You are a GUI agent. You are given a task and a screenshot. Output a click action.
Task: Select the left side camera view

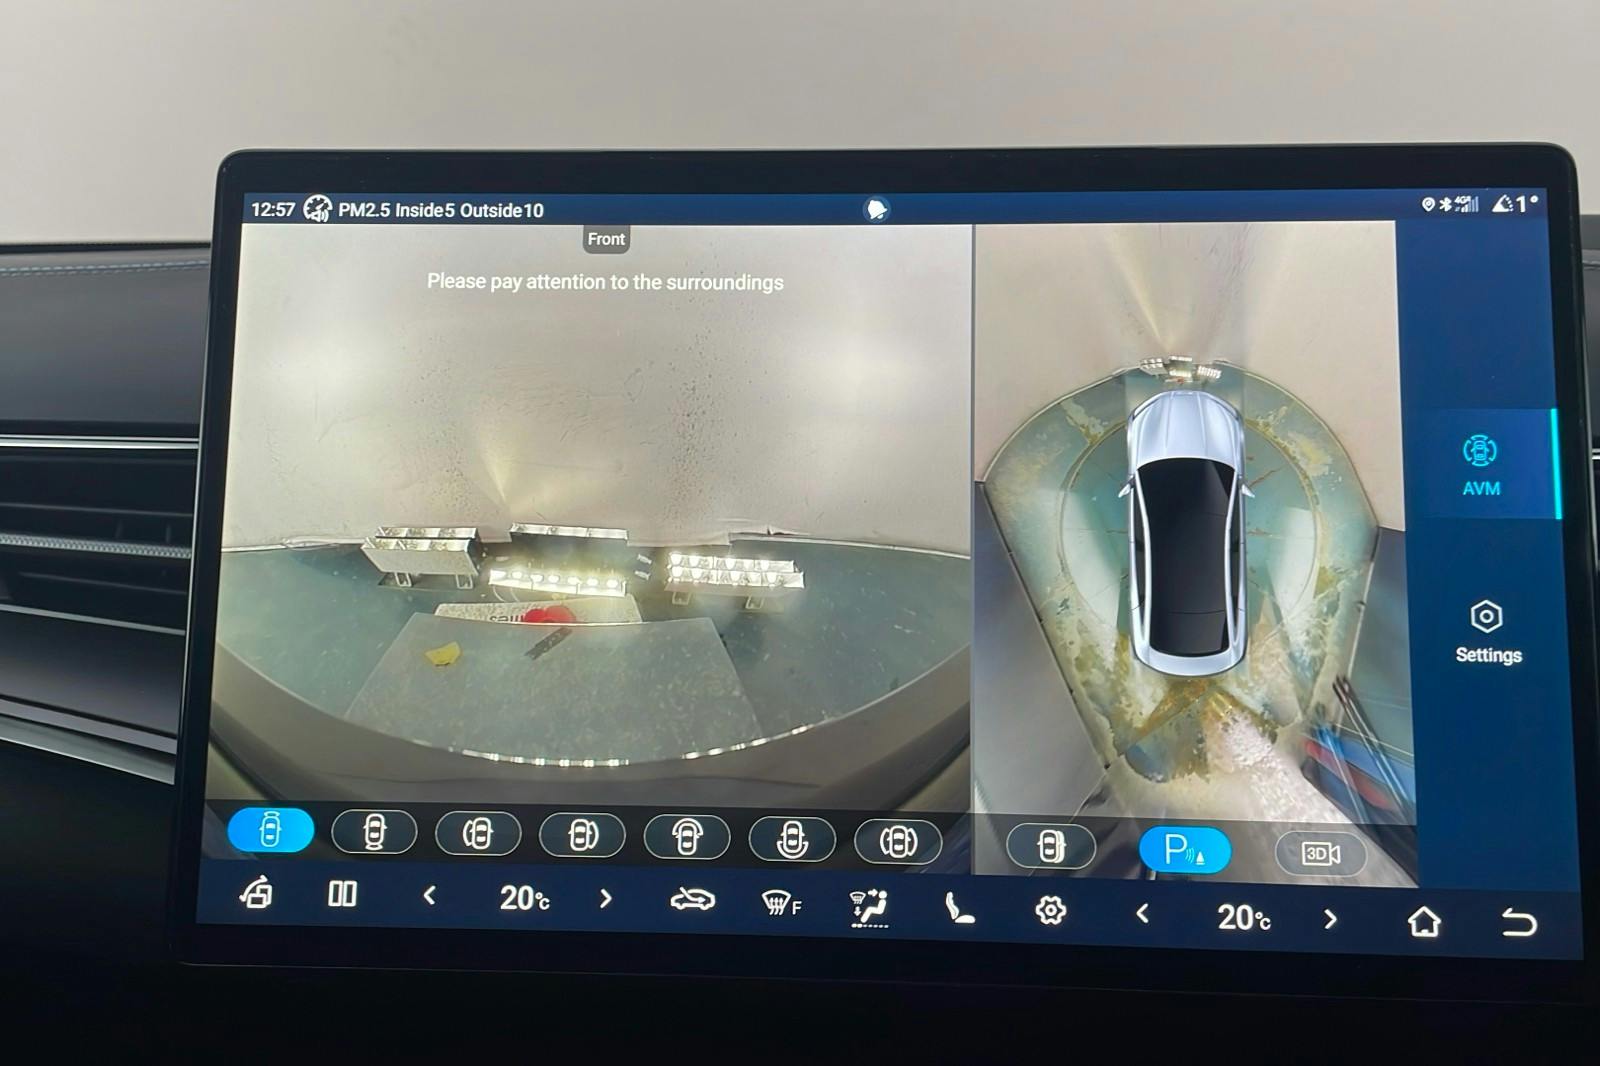pyautogui.click(x=478, y=834)
